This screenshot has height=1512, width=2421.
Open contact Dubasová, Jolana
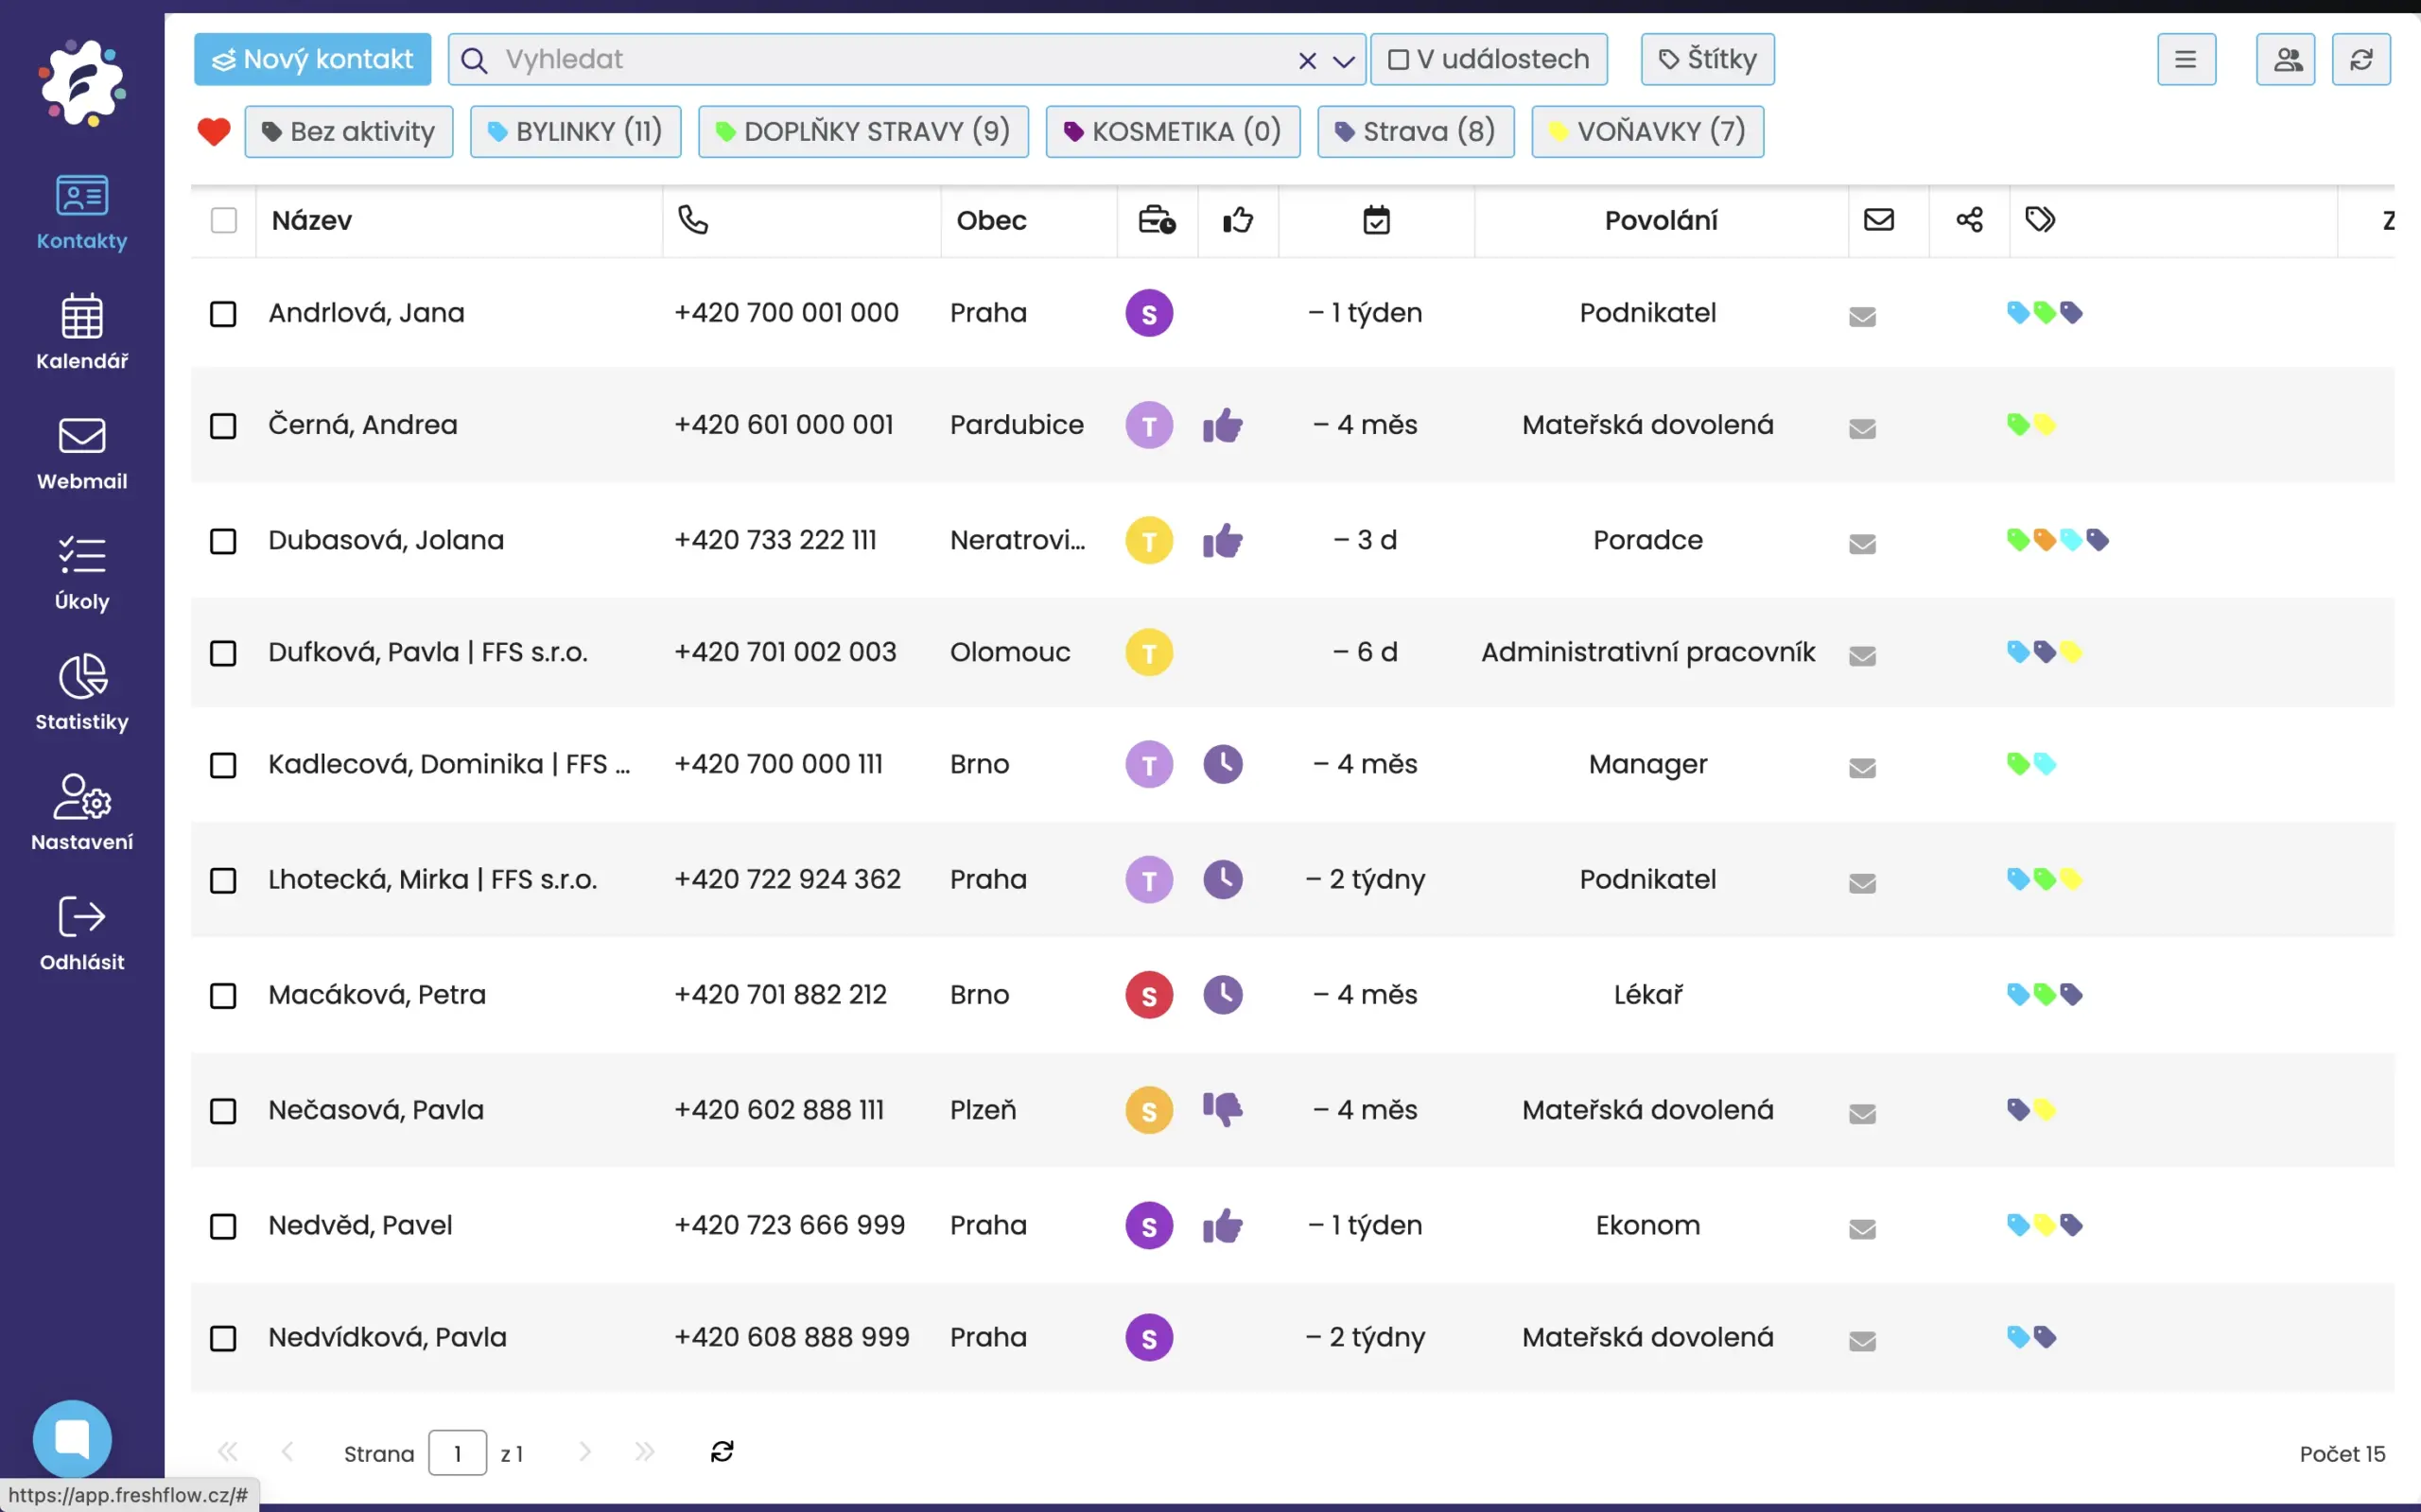pos(386,540)
